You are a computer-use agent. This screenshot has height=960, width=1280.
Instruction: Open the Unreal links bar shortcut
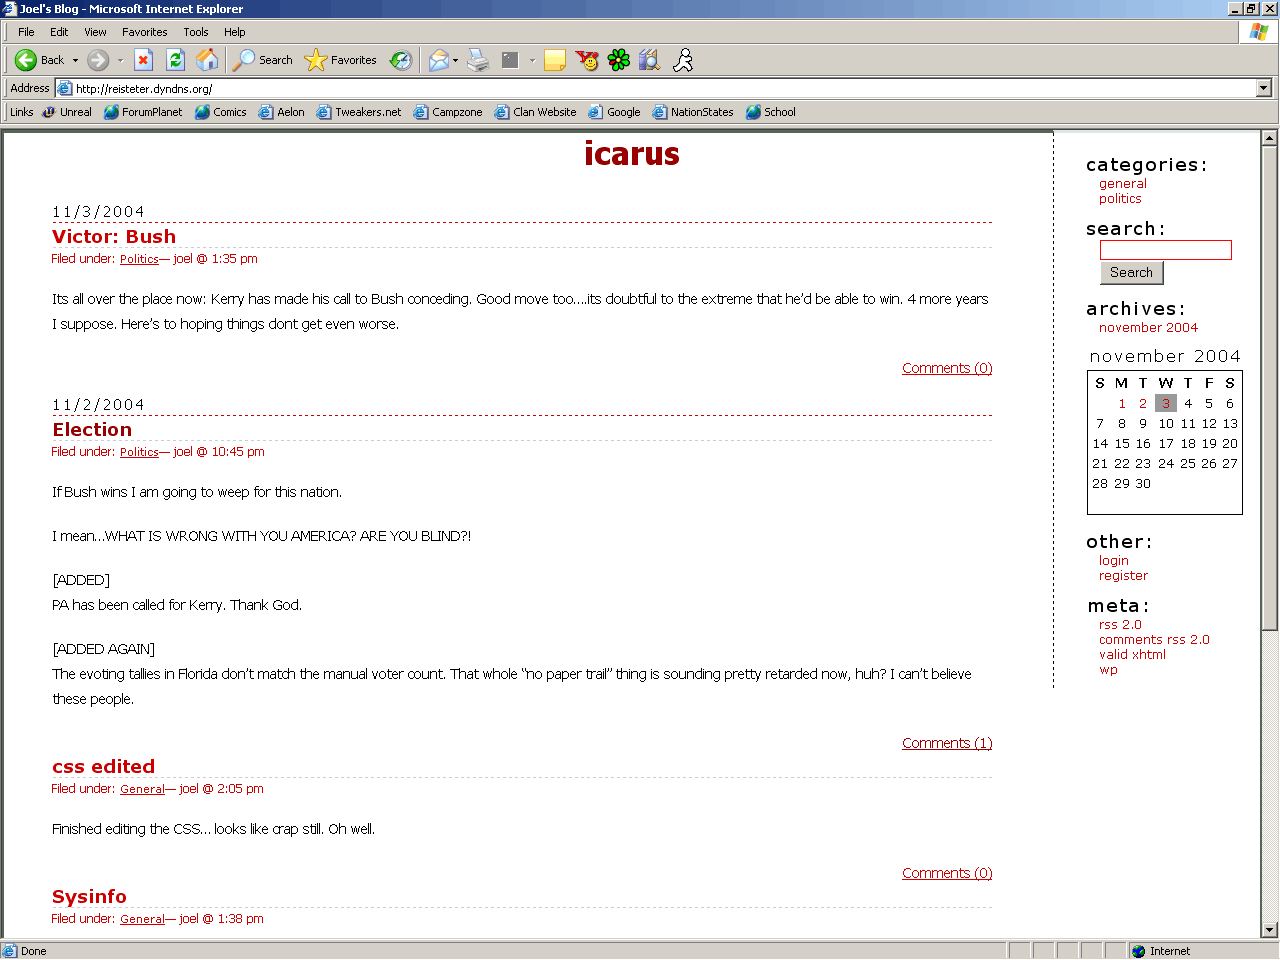pyautogui.click(x=67, y=112)
